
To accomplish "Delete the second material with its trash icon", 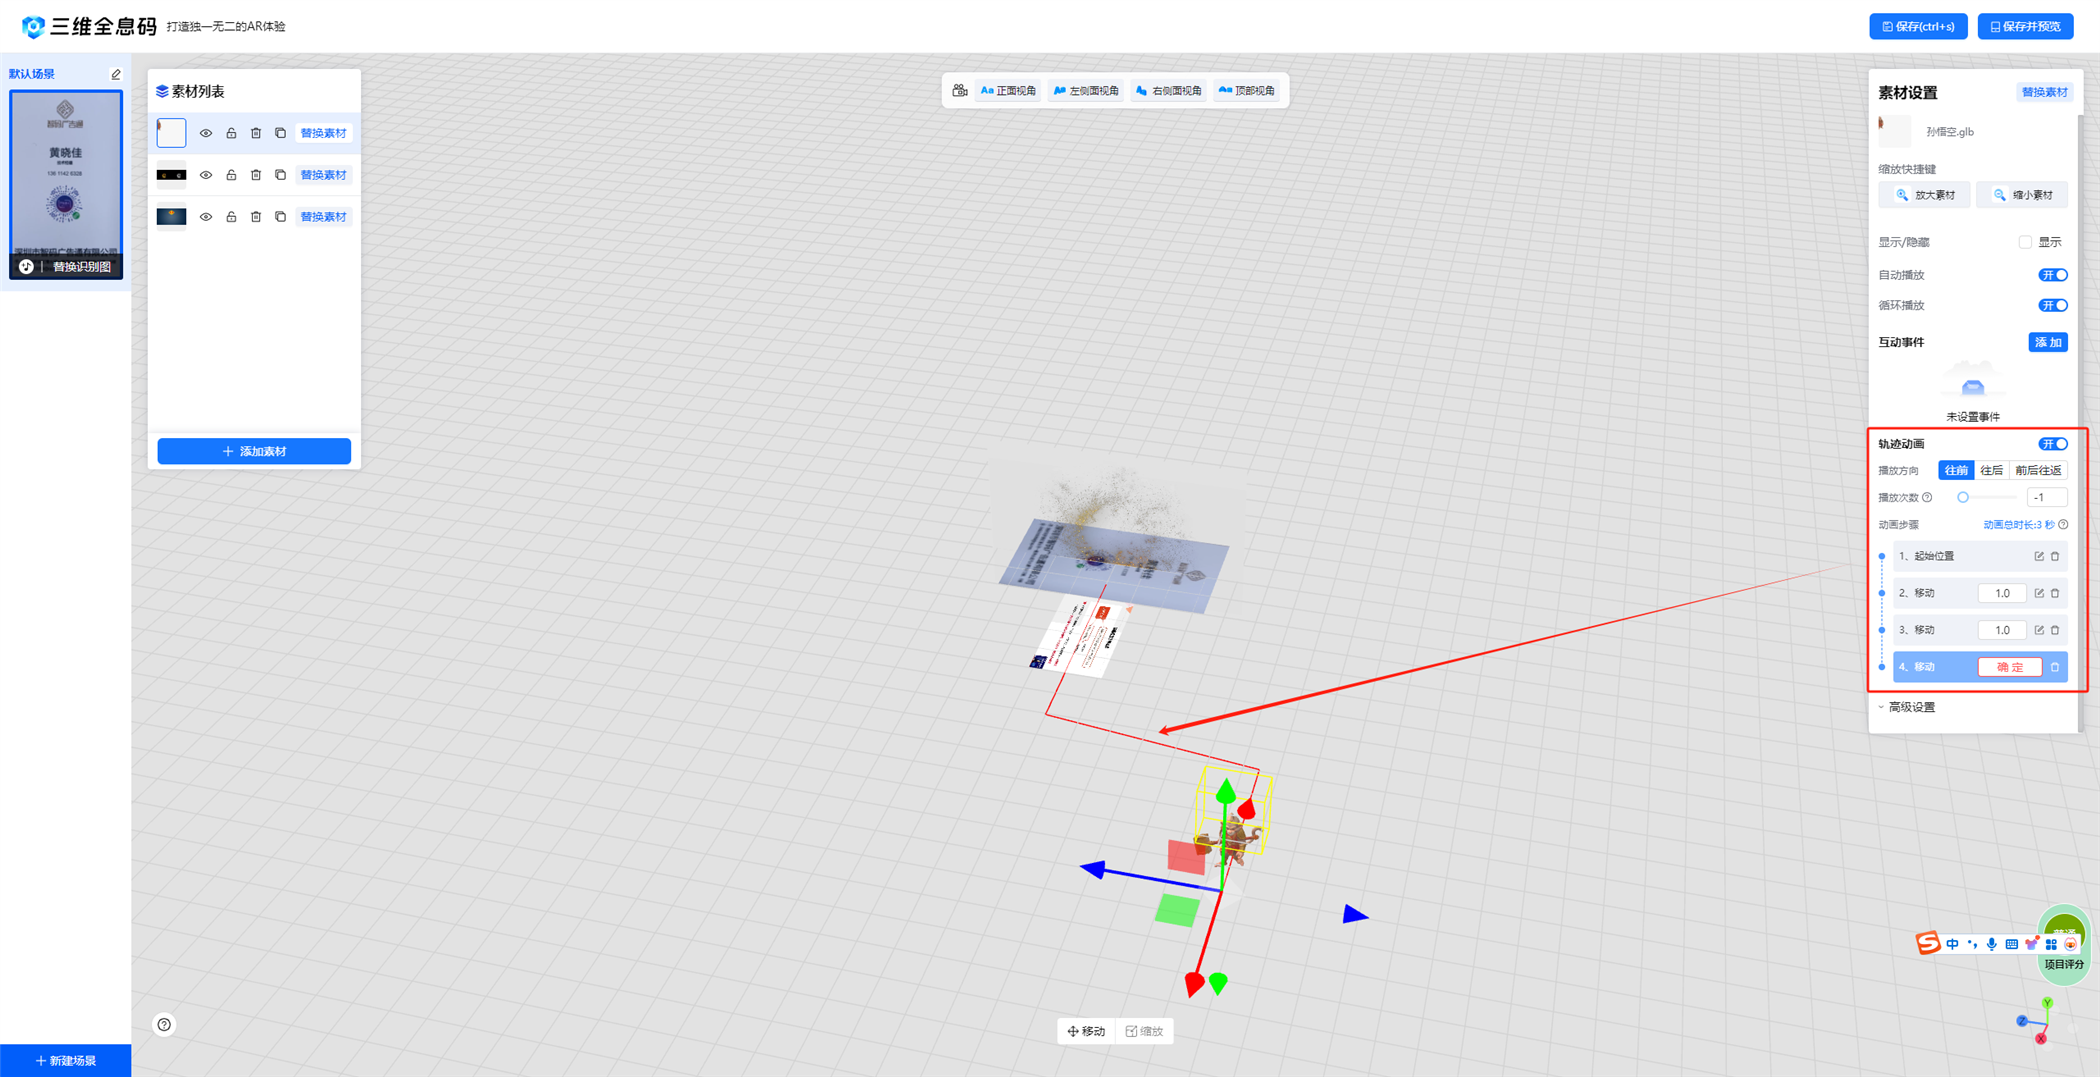I will click(256, 175).
